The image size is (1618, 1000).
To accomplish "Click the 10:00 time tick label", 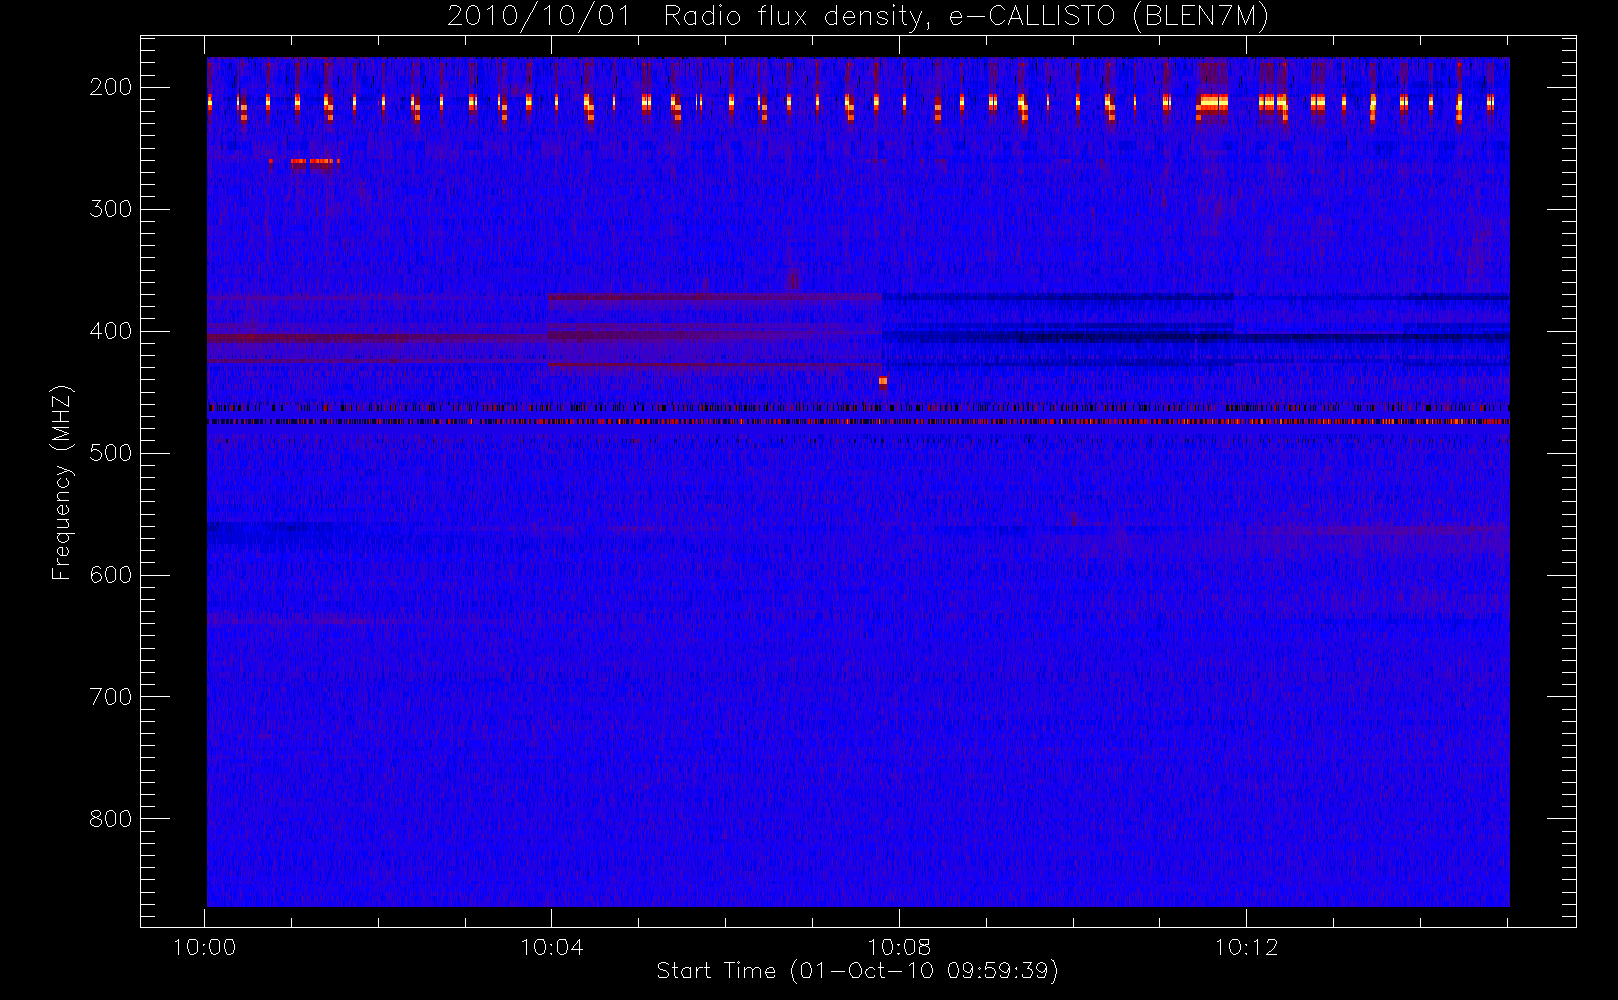I will (x=204, y=947).
